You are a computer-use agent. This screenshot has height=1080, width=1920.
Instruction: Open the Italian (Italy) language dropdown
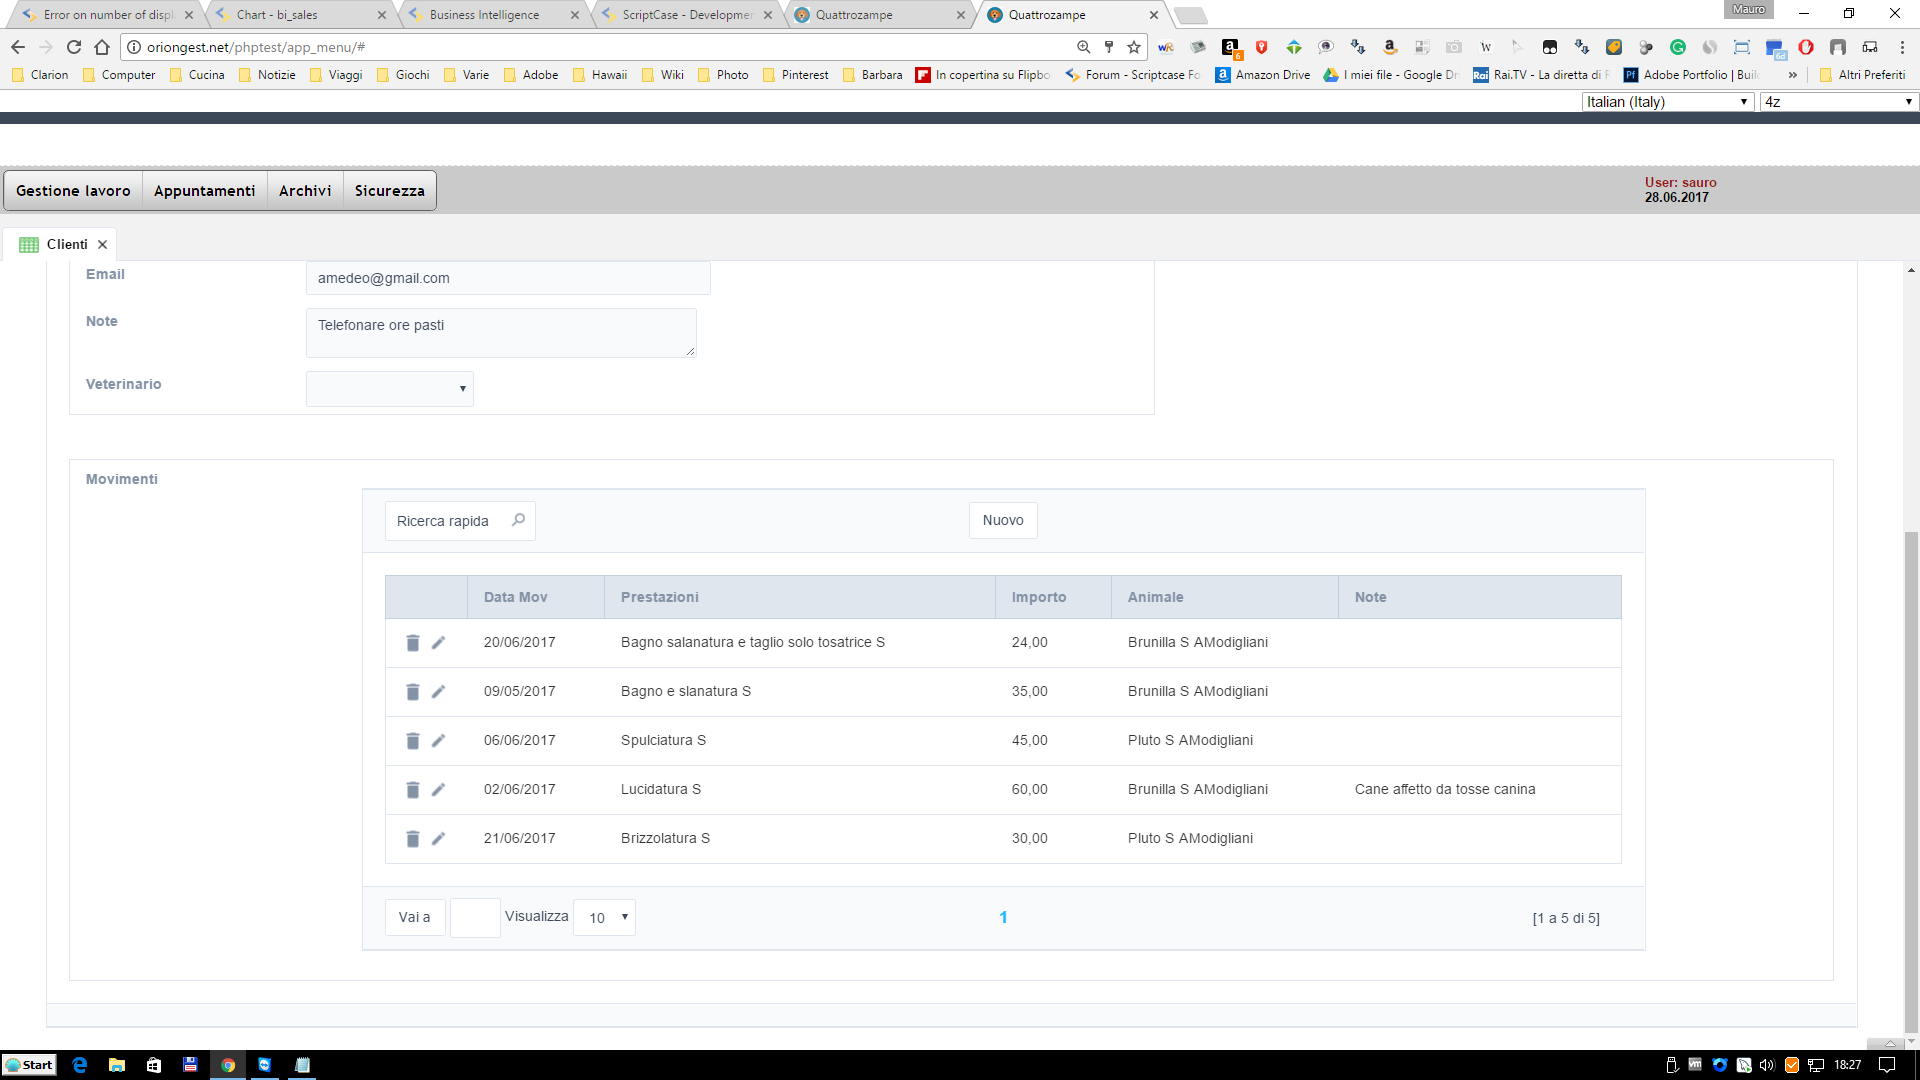coord(1667,102)
